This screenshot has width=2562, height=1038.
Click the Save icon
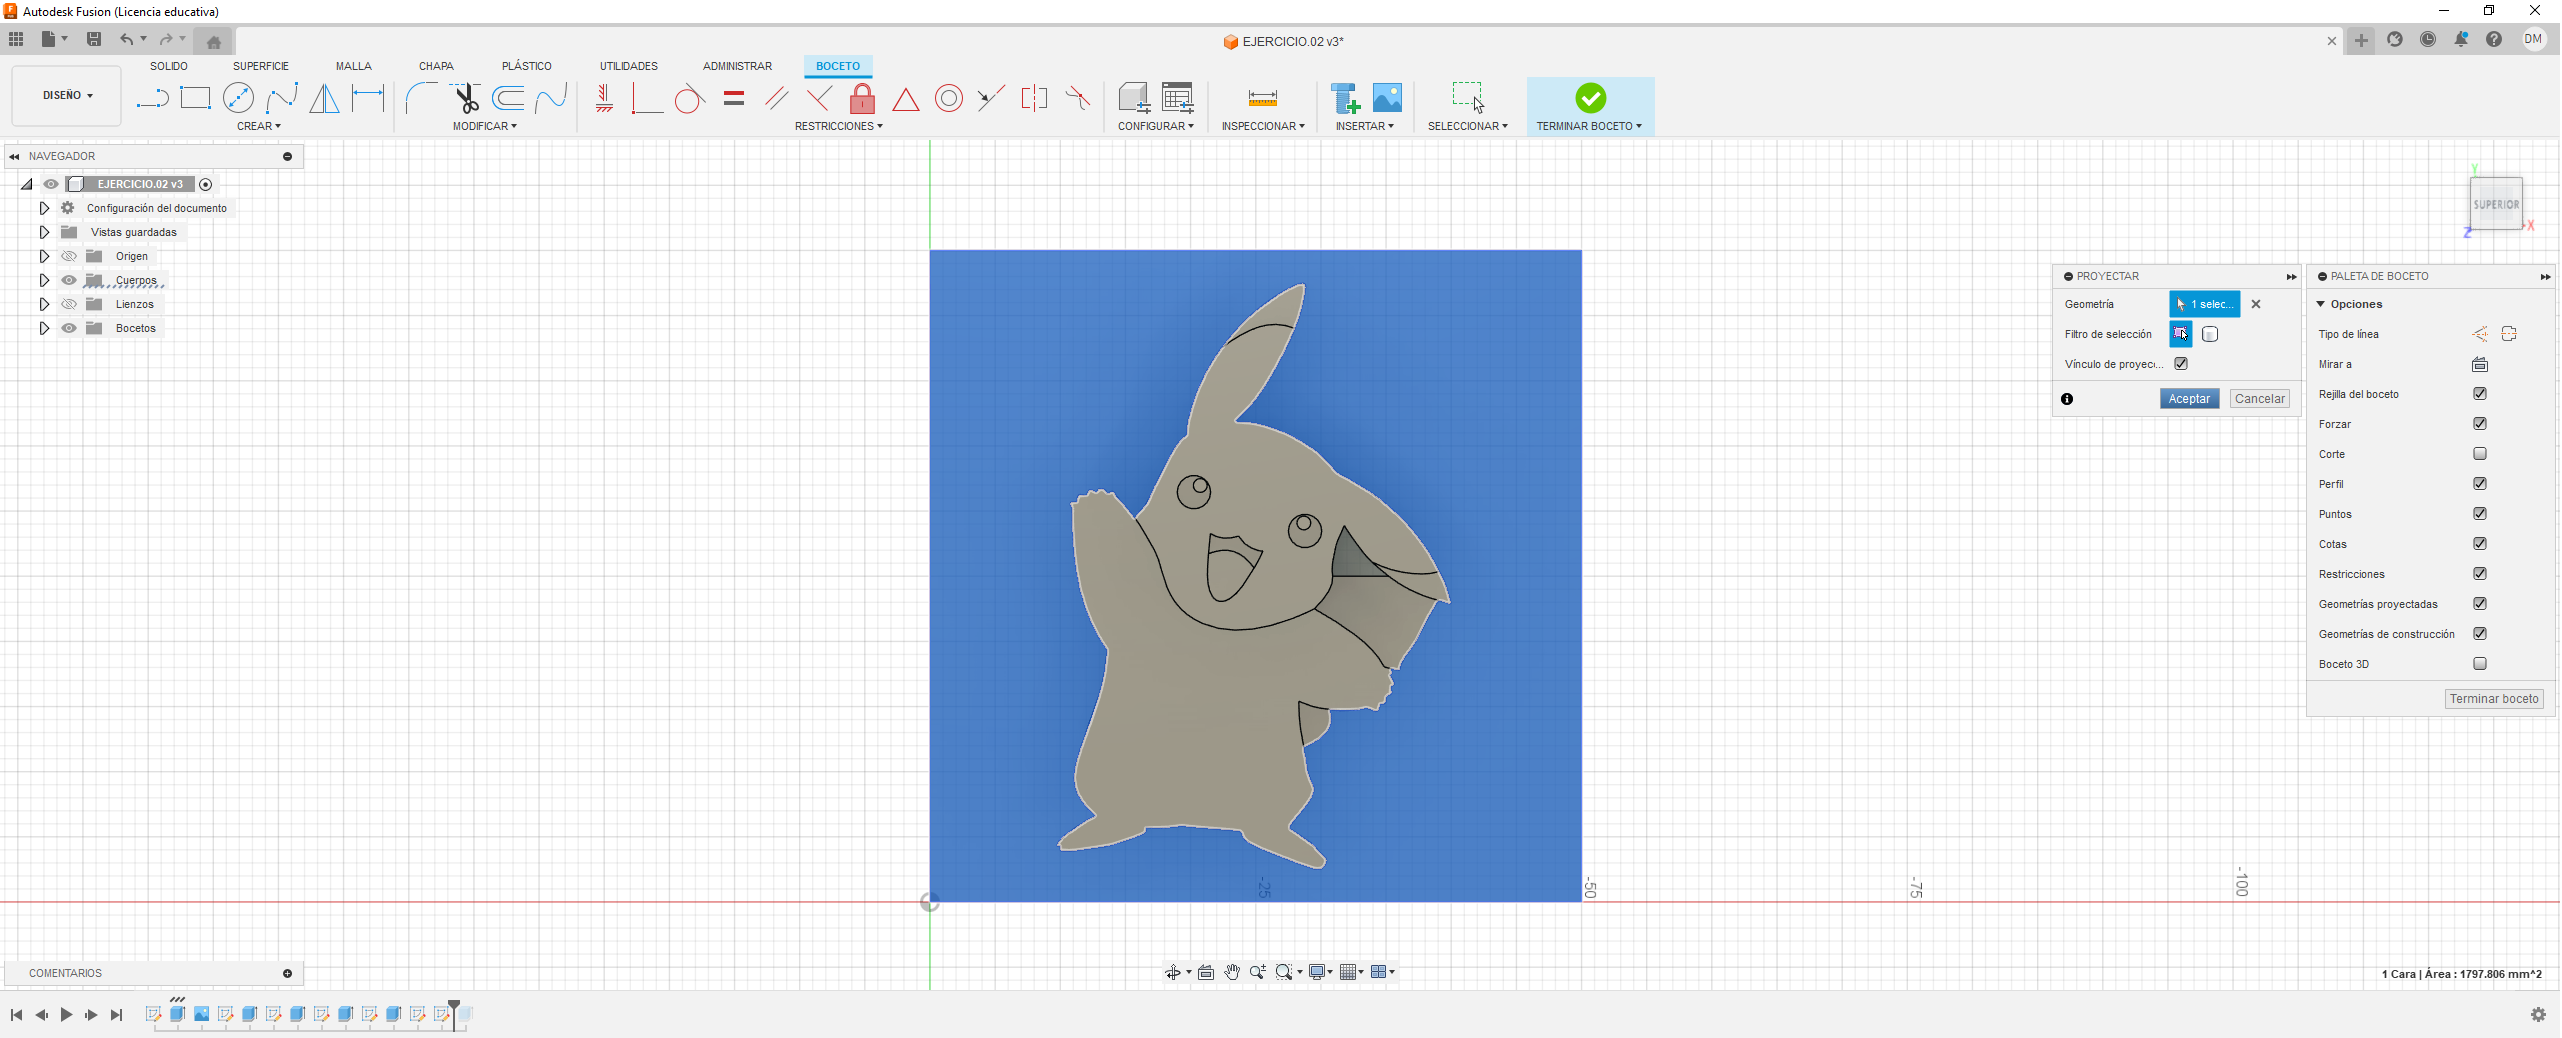(94, 39)
